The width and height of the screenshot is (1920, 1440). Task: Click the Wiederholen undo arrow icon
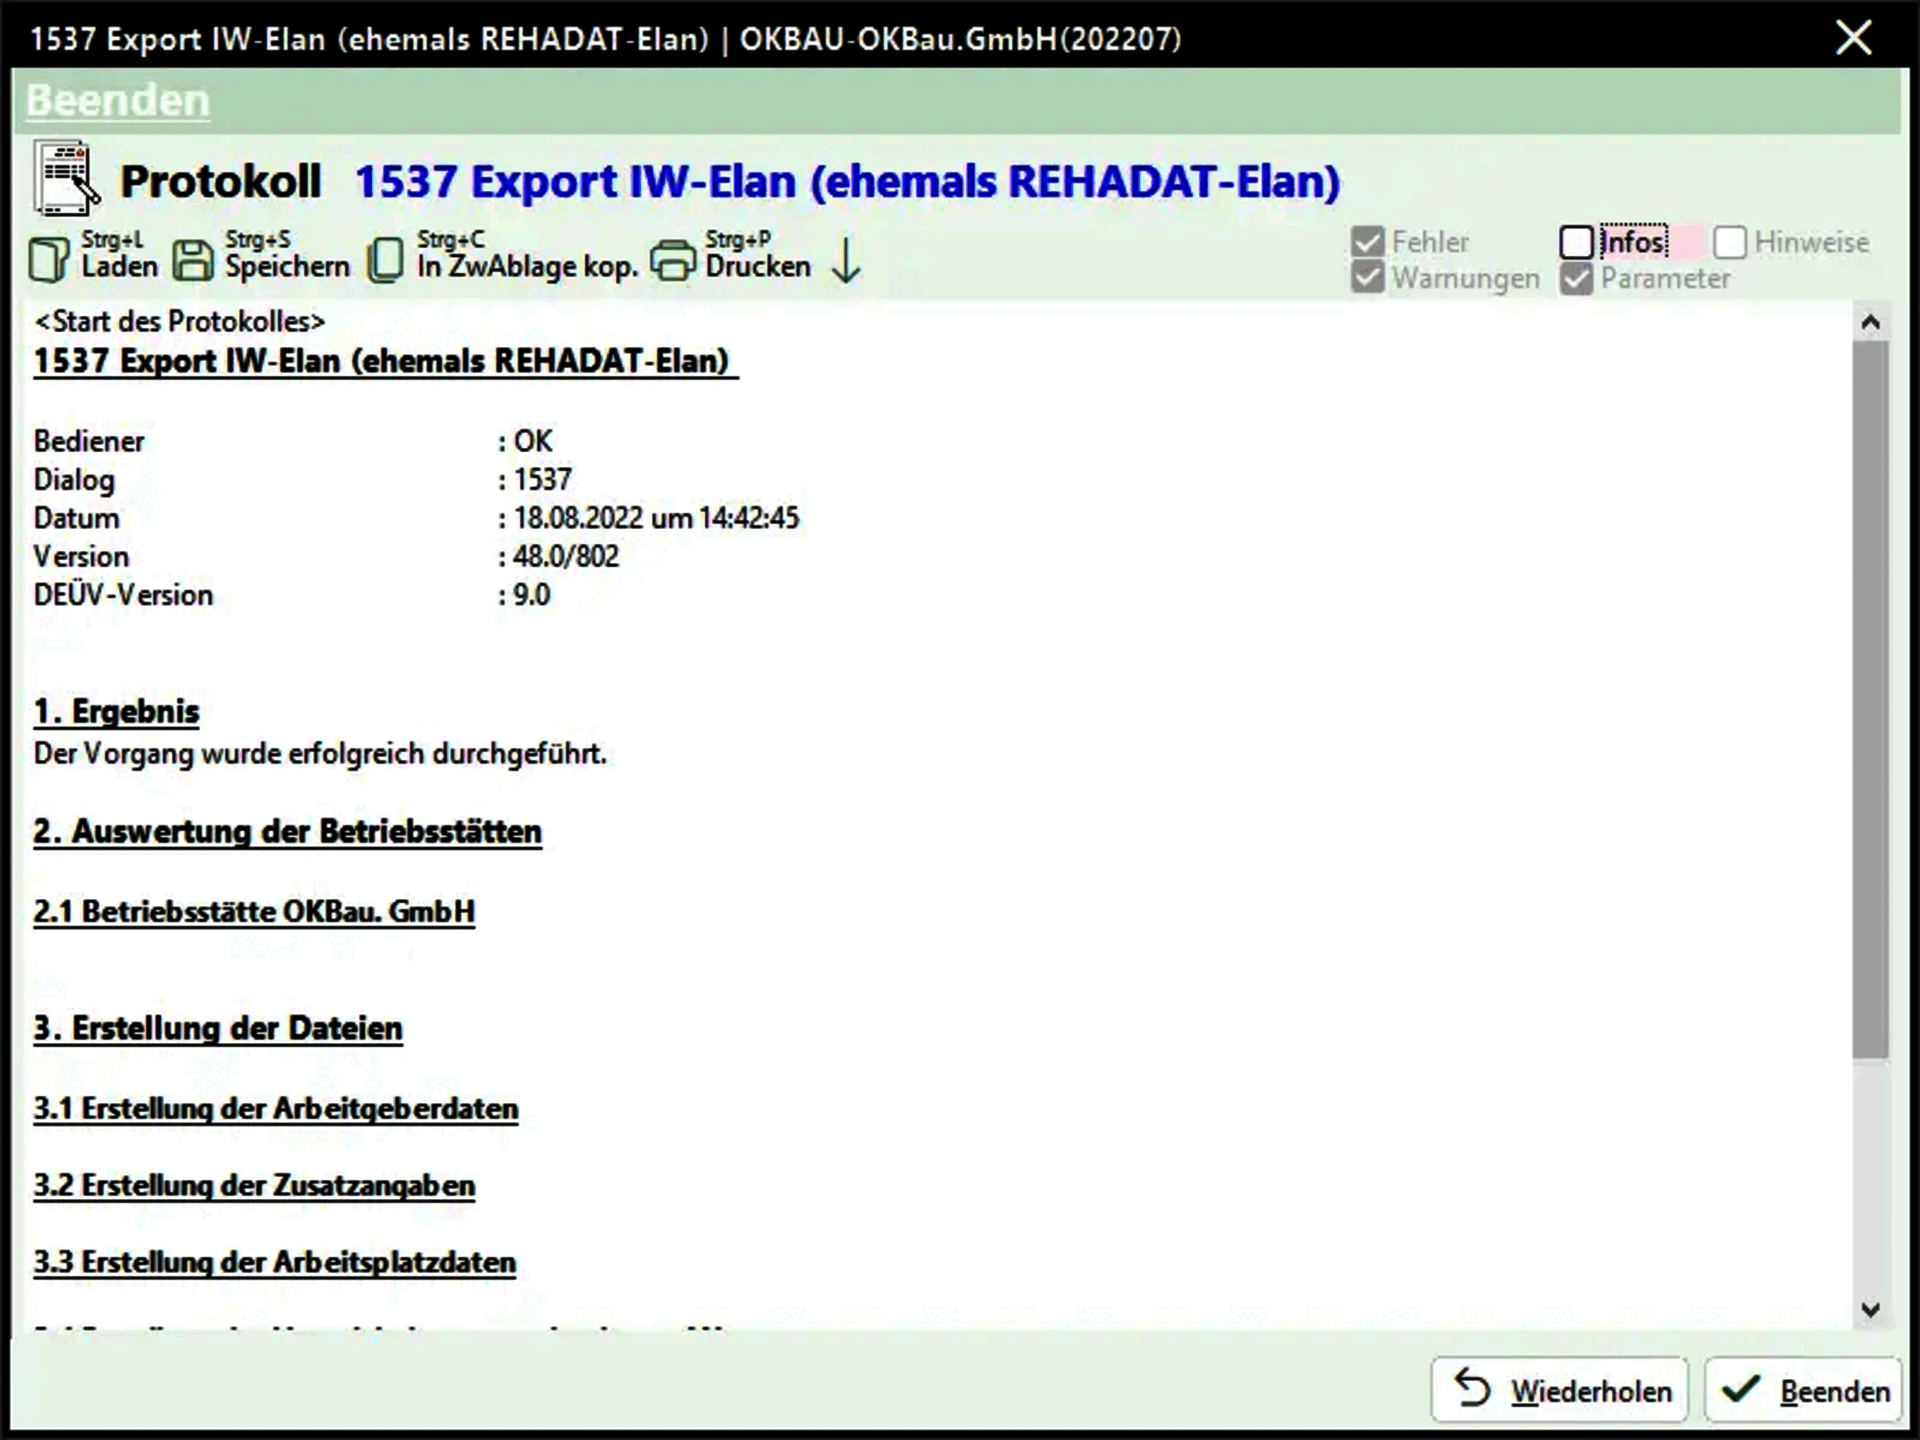[1472, 1389]
